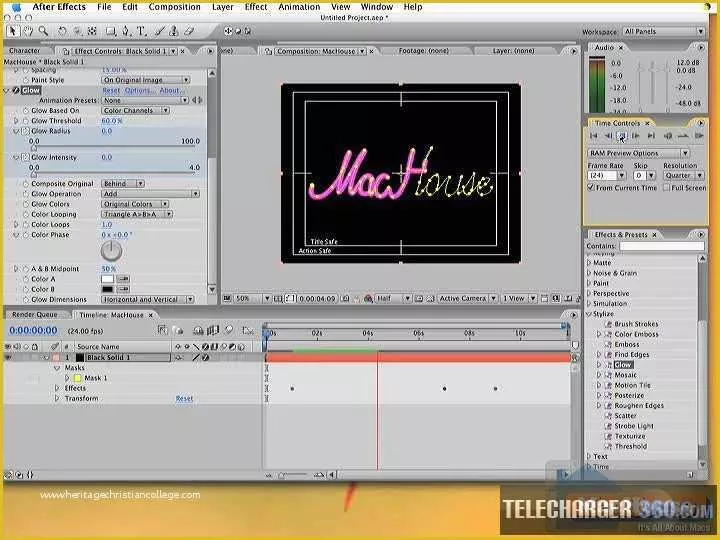Toggle From Current Time checkbox
Screen dimensions: 720x540
click(x=591, y=188)
